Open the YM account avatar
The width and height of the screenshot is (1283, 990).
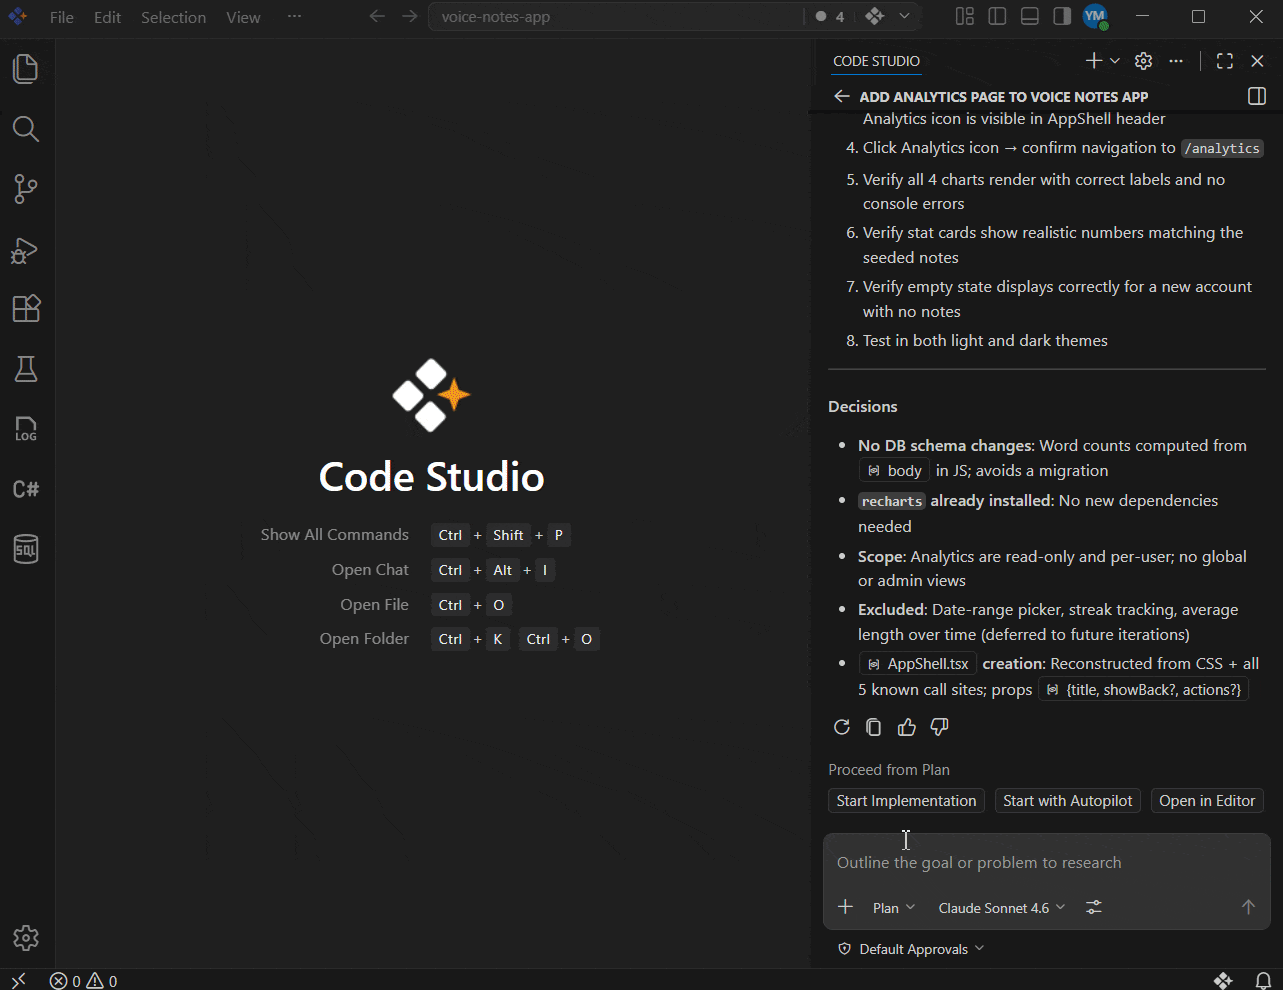click(x=1095, y=16)
